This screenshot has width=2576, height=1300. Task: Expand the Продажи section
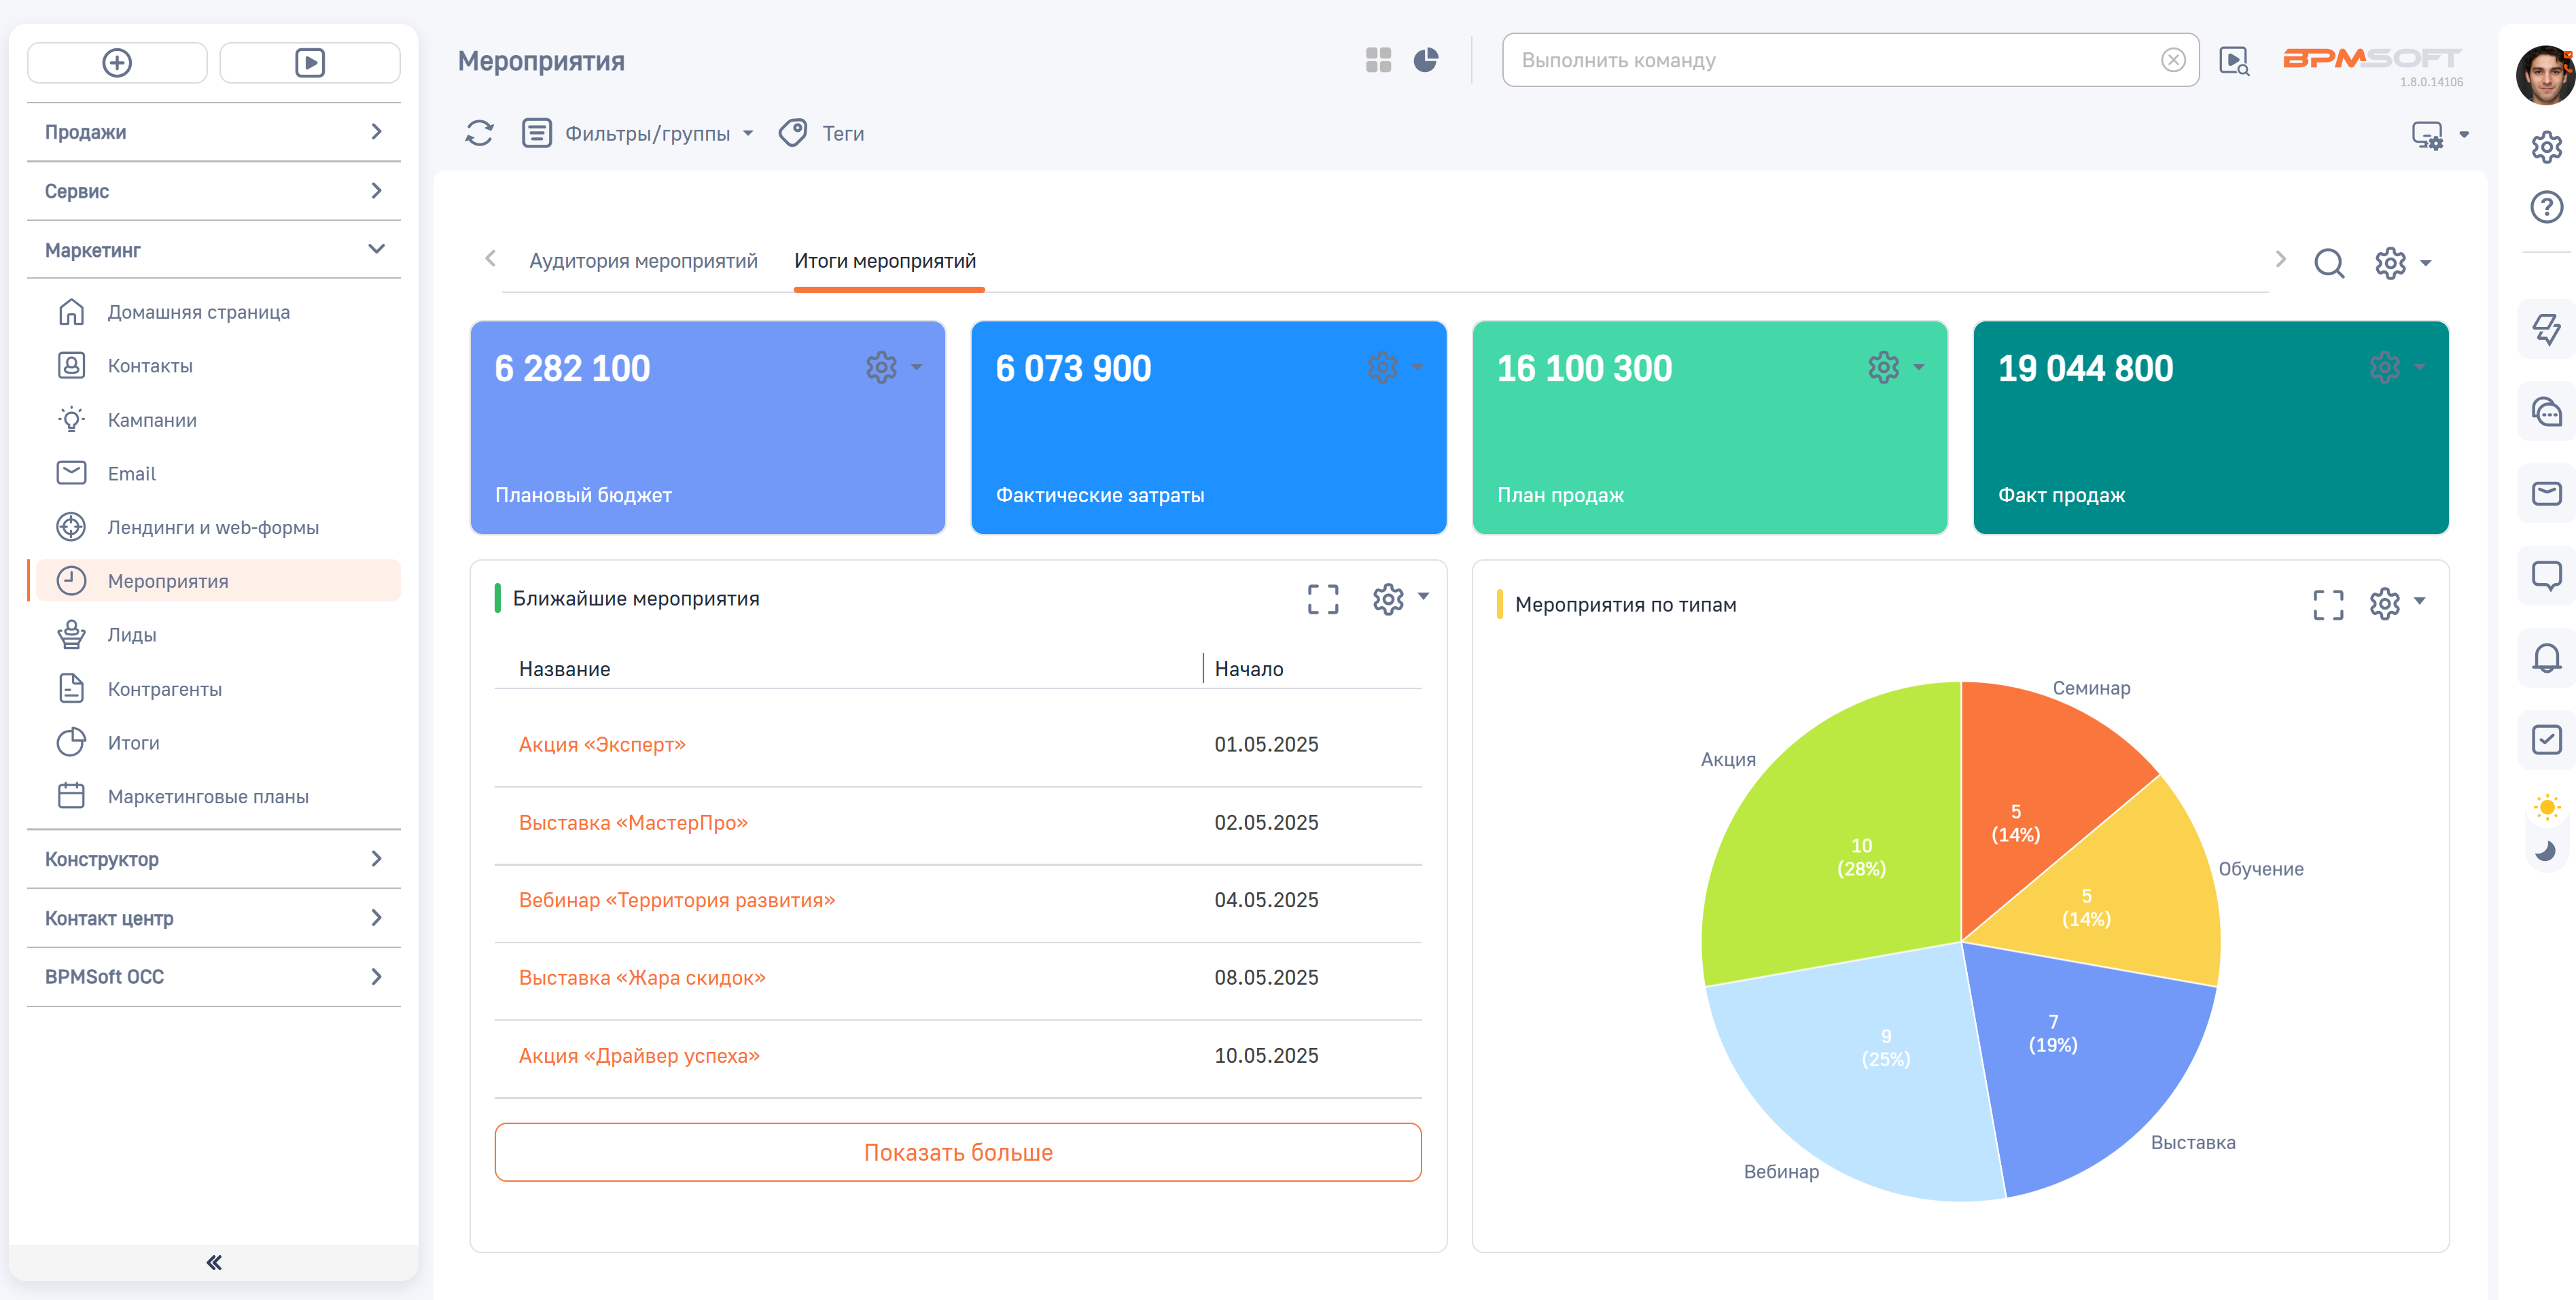coord(214,132)
